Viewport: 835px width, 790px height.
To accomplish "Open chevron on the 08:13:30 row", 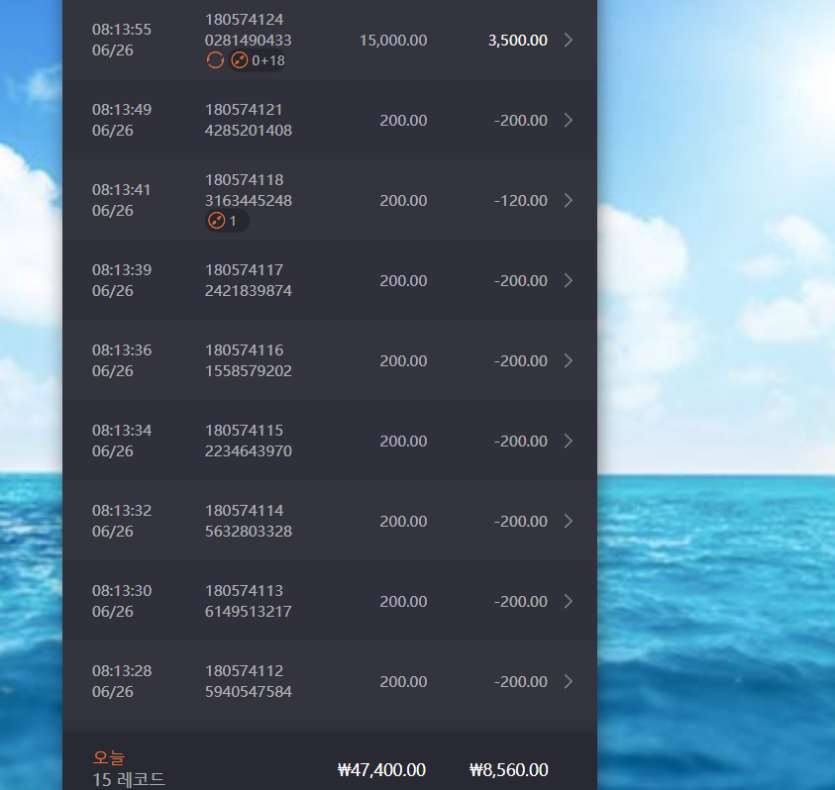I will pos(568,601).
